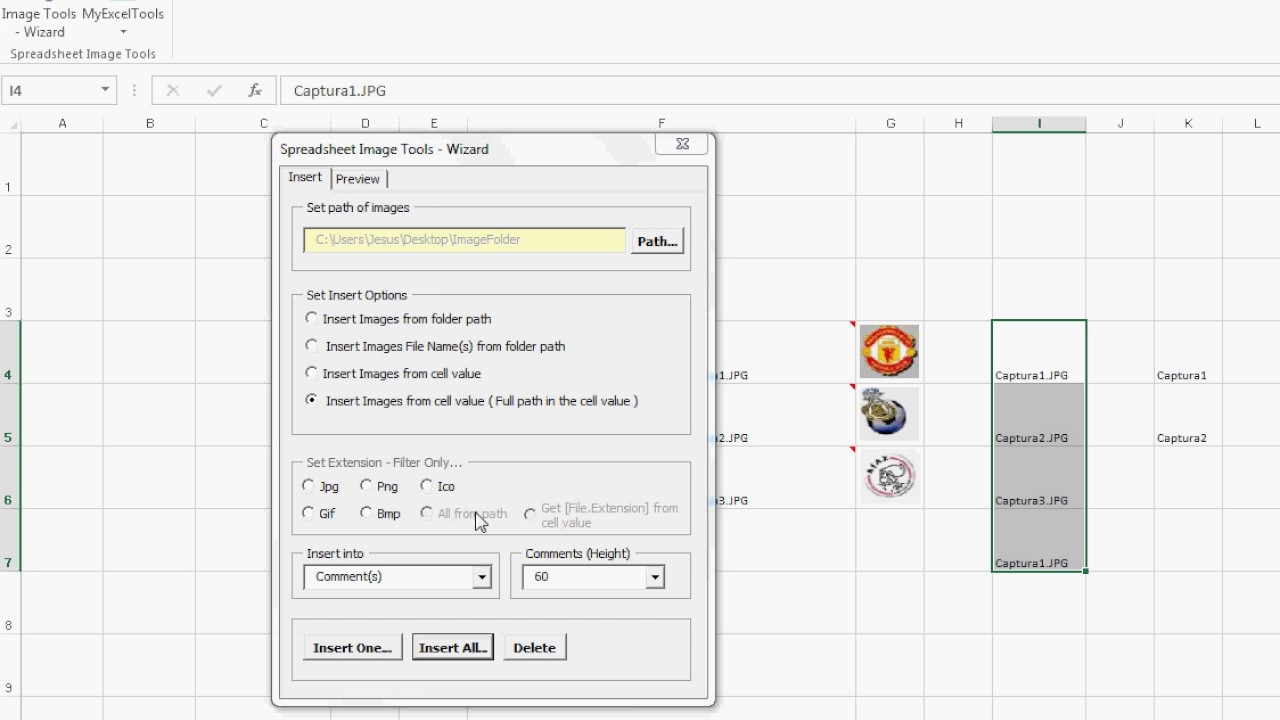Image resolution: width=1280 pixels, height=720 pixels.
Task: Select cell K4 with text Captura1
Action: (1188, 352)
